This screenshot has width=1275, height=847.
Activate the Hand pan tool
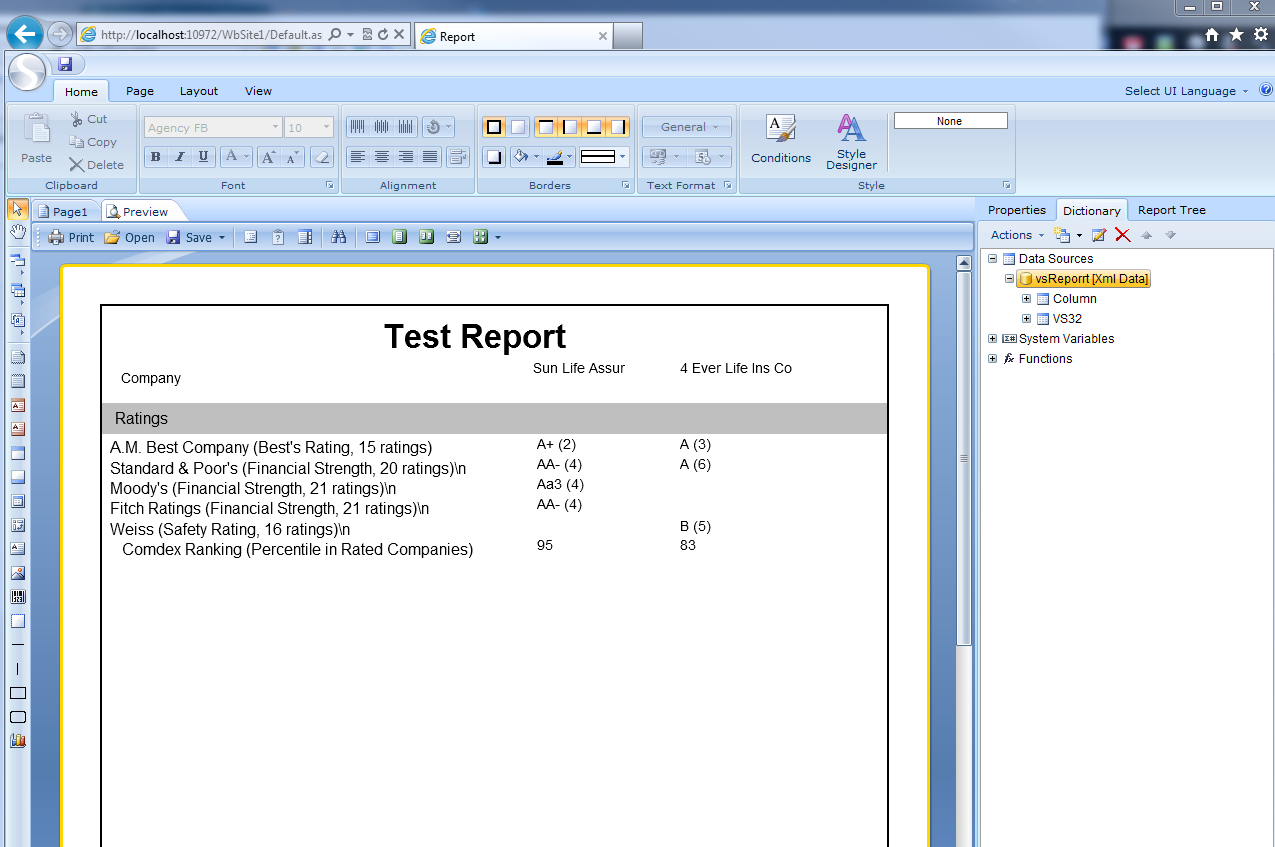coord(17,232)
